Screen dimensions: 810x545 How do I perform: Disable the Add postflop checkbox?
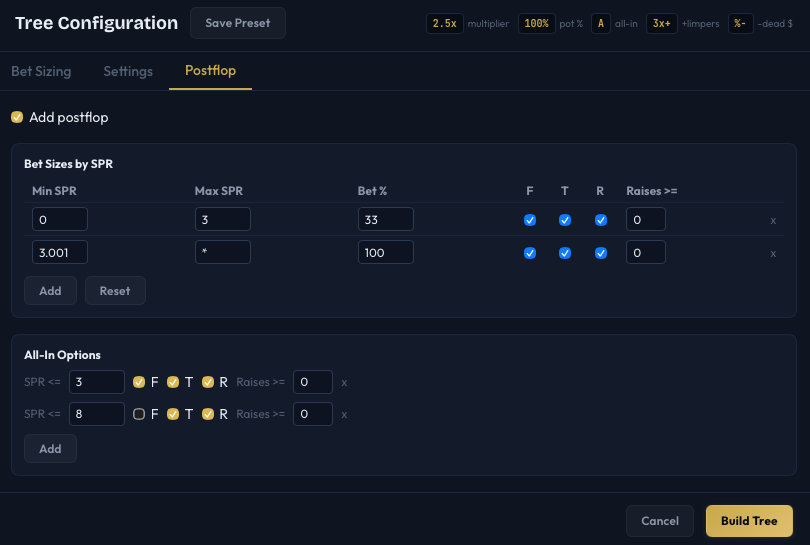point(17,117)
